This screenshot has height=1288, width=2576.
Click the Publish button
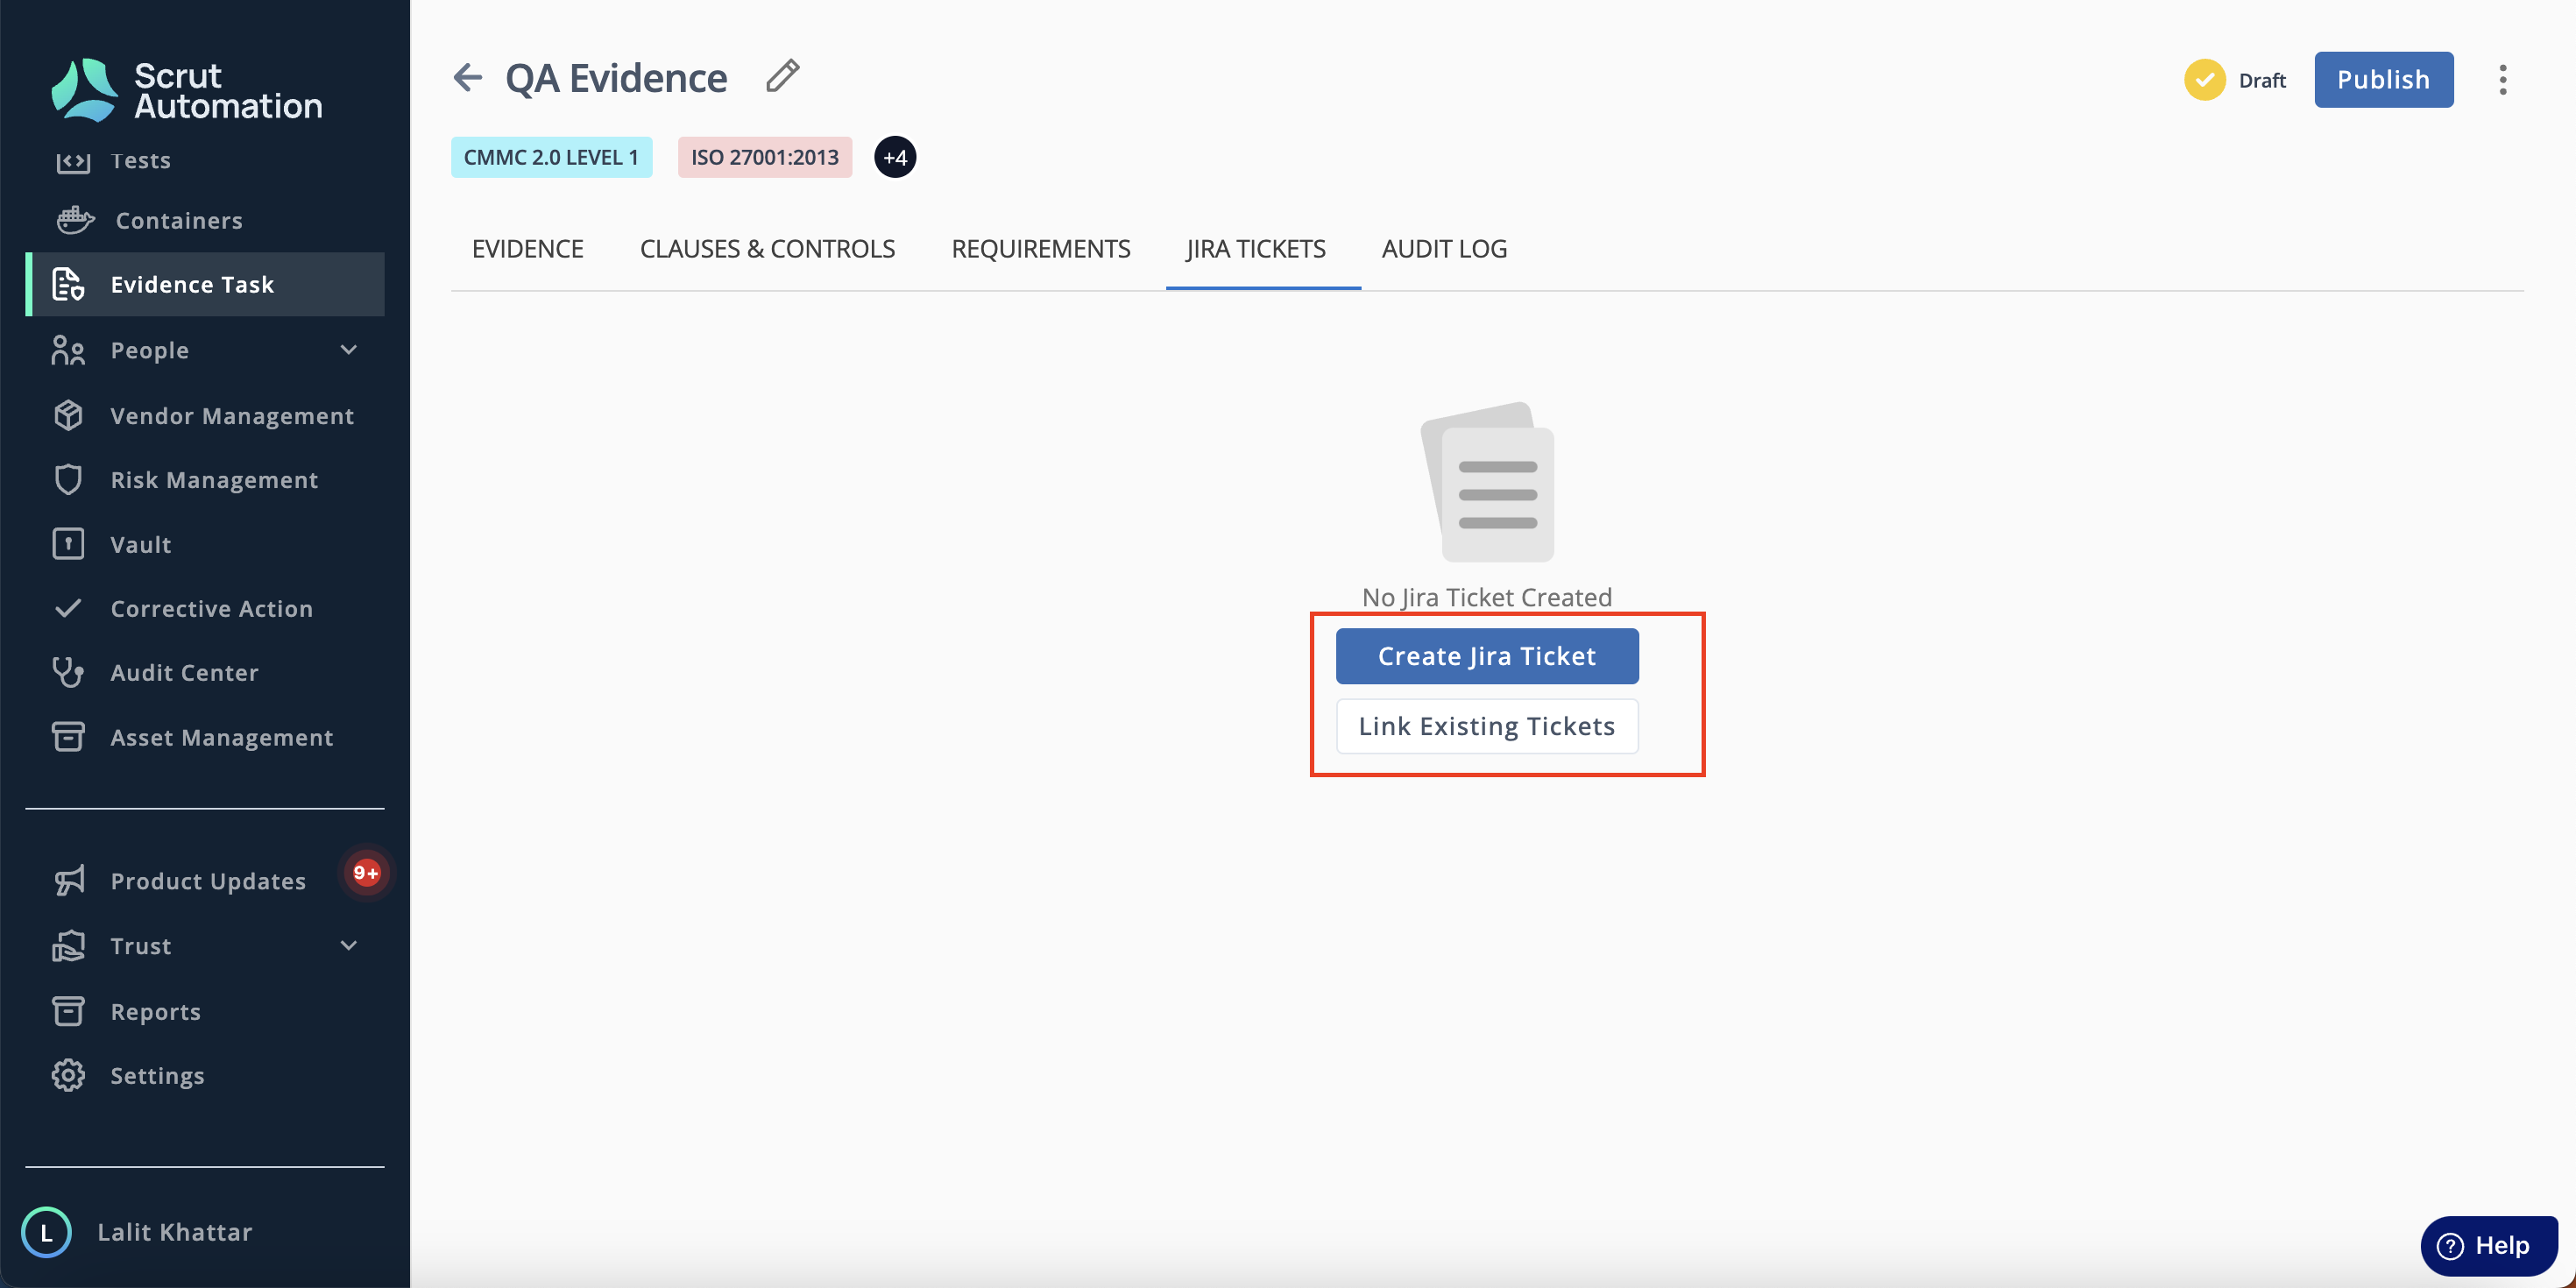pos(2384,80)
